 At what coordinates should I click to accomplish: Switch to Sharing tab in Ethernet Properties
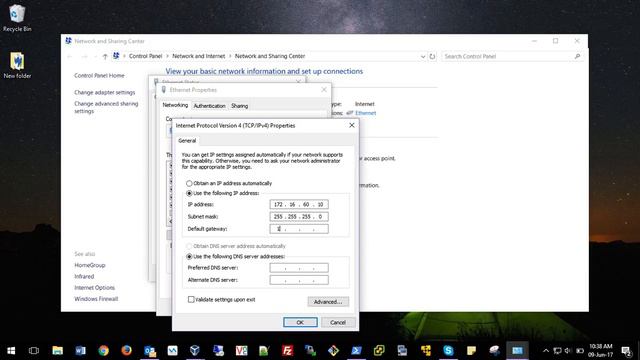pos(240,106)
